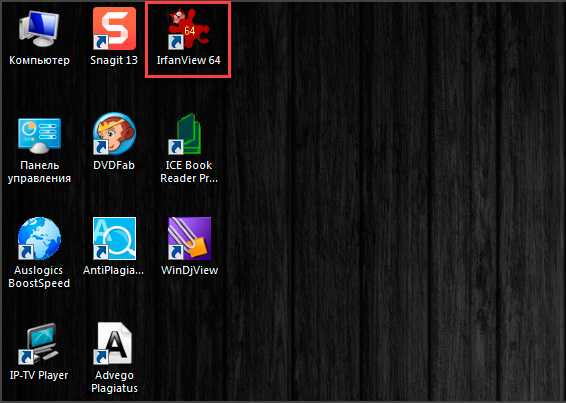
Task: Click the purple WinDjView icon
Action: [x=189, y=238]
